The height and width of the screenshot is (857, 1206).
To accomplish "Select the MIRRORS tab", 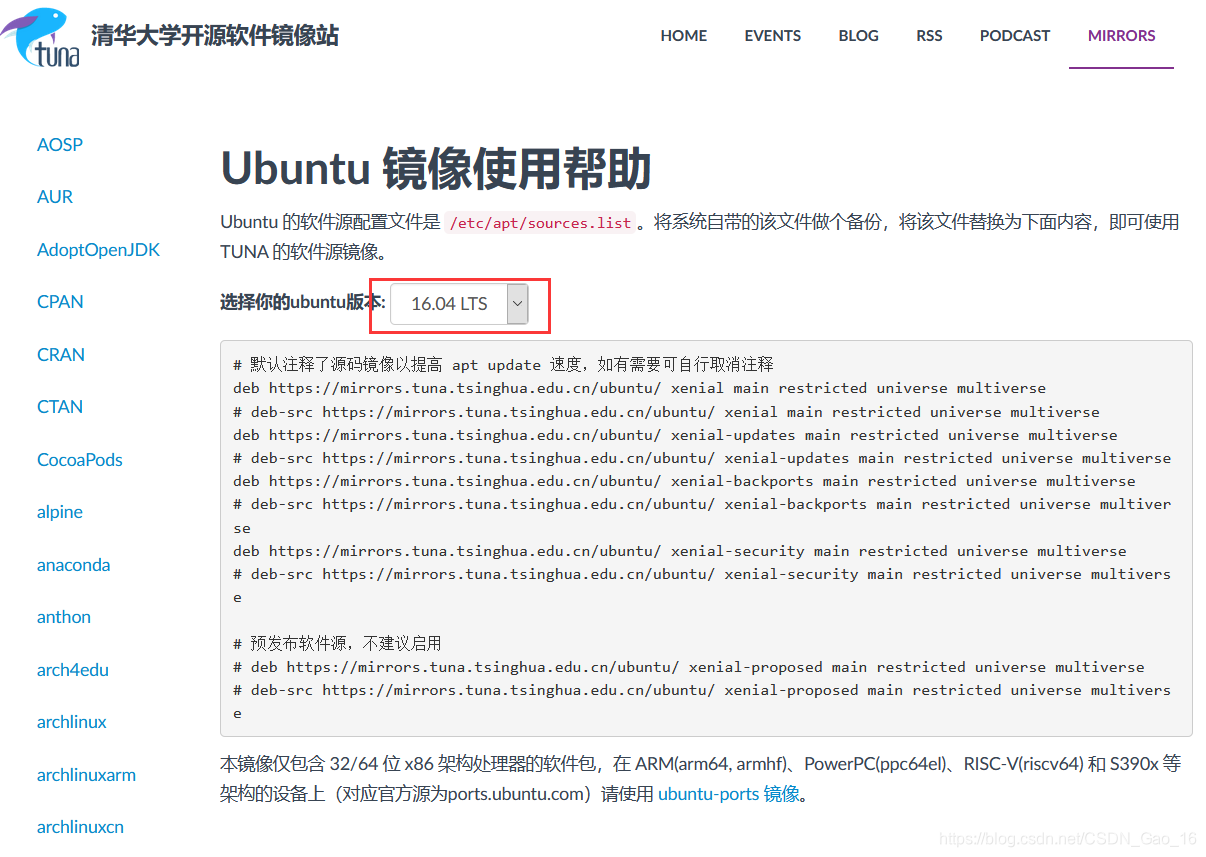I will pyautogui.click(x=1121, y=35).
